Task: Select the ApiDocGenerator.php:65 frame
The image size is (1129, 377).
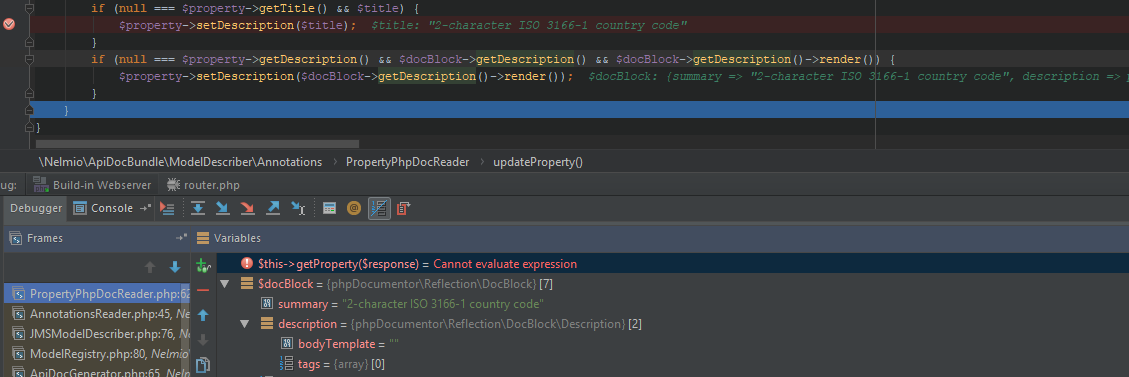Action: (x=97, y=372)
